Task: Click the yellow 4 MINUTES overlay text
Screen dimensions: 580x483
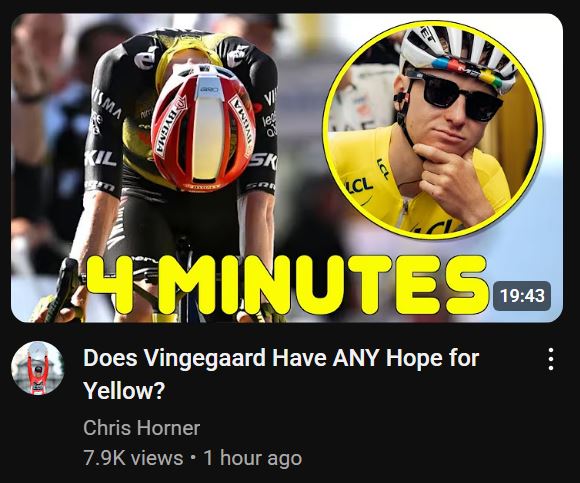Action: point(287,284)
